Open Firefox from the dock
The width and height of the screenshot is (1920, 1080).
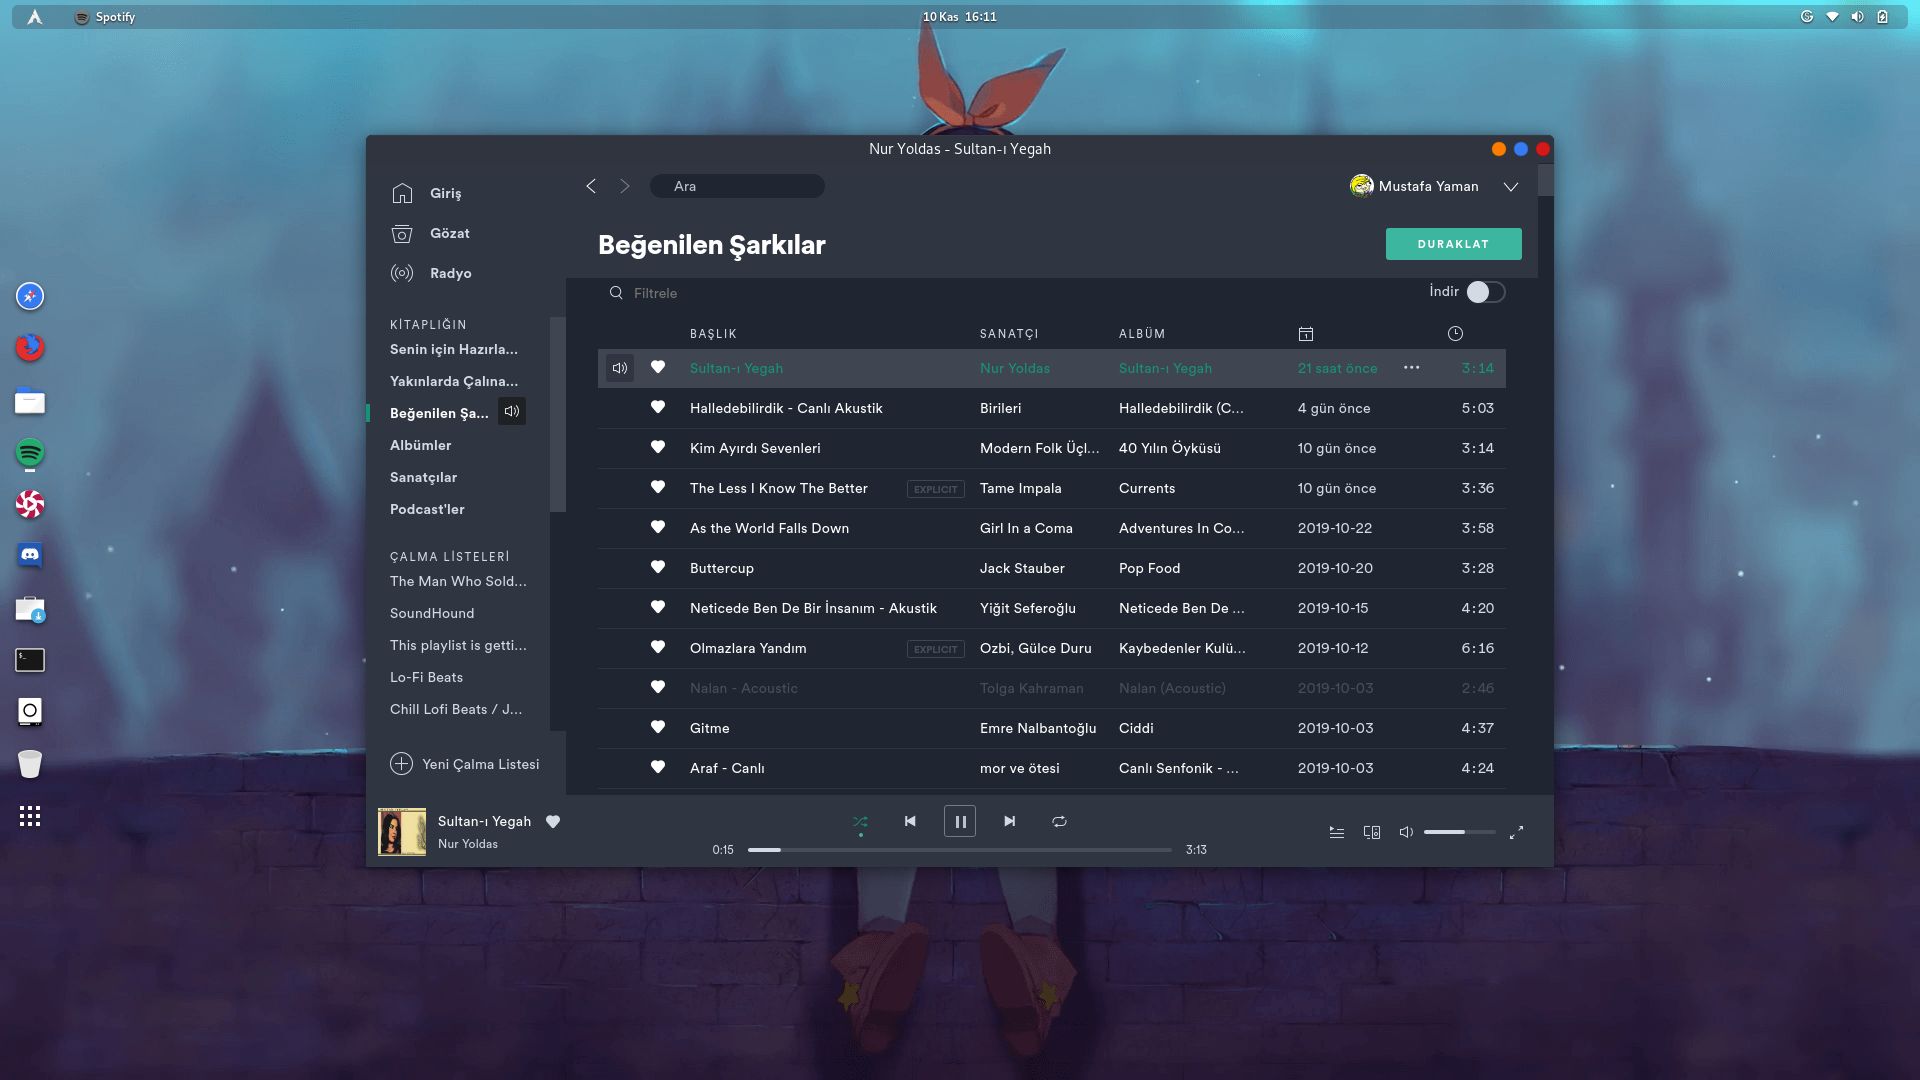point(30,347)
